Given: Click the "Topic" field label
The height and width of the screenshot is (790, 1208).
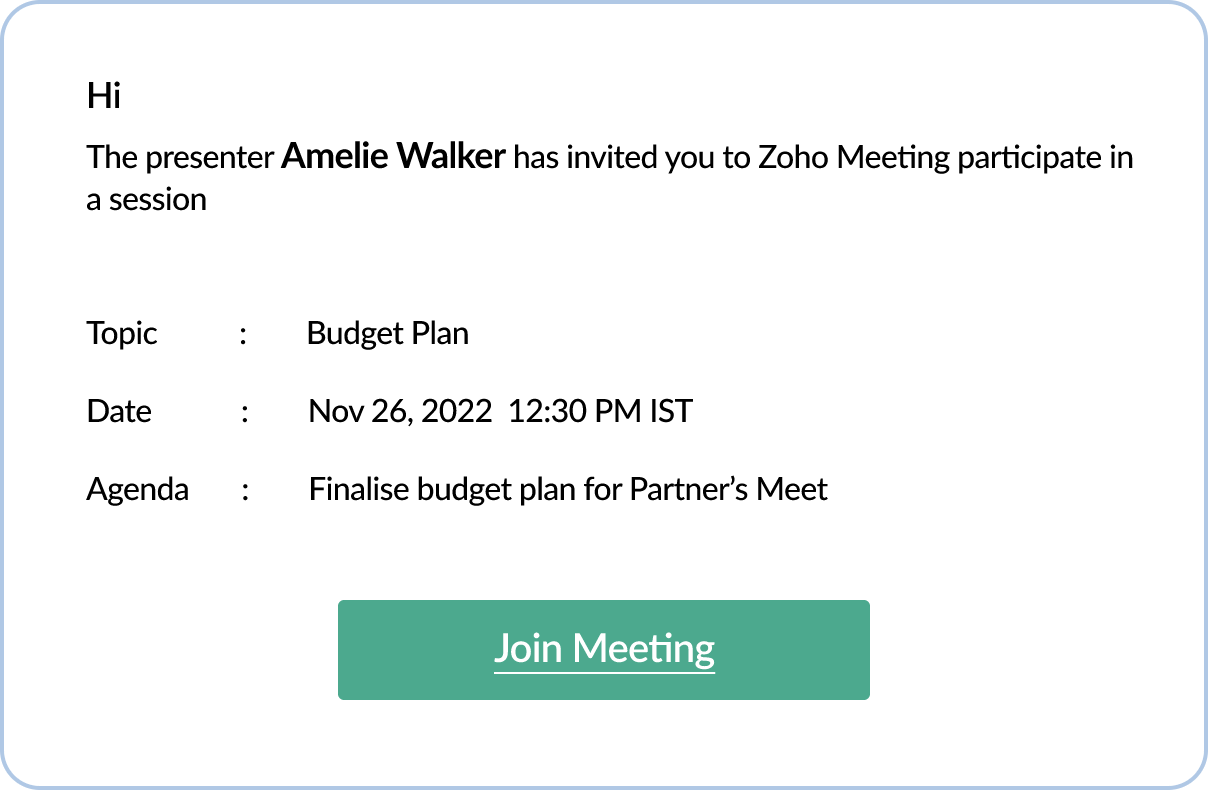Looking at the screenshot, I should point(122,333).
